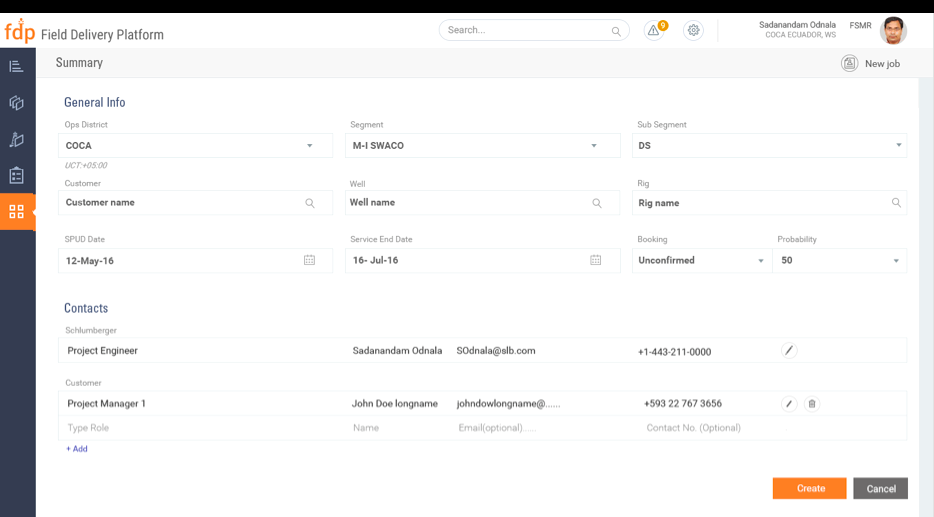This screenshot has height=517, width=934.
Task: Expand the Segment M-I SWACO dropdown
Action: (594, 146)
